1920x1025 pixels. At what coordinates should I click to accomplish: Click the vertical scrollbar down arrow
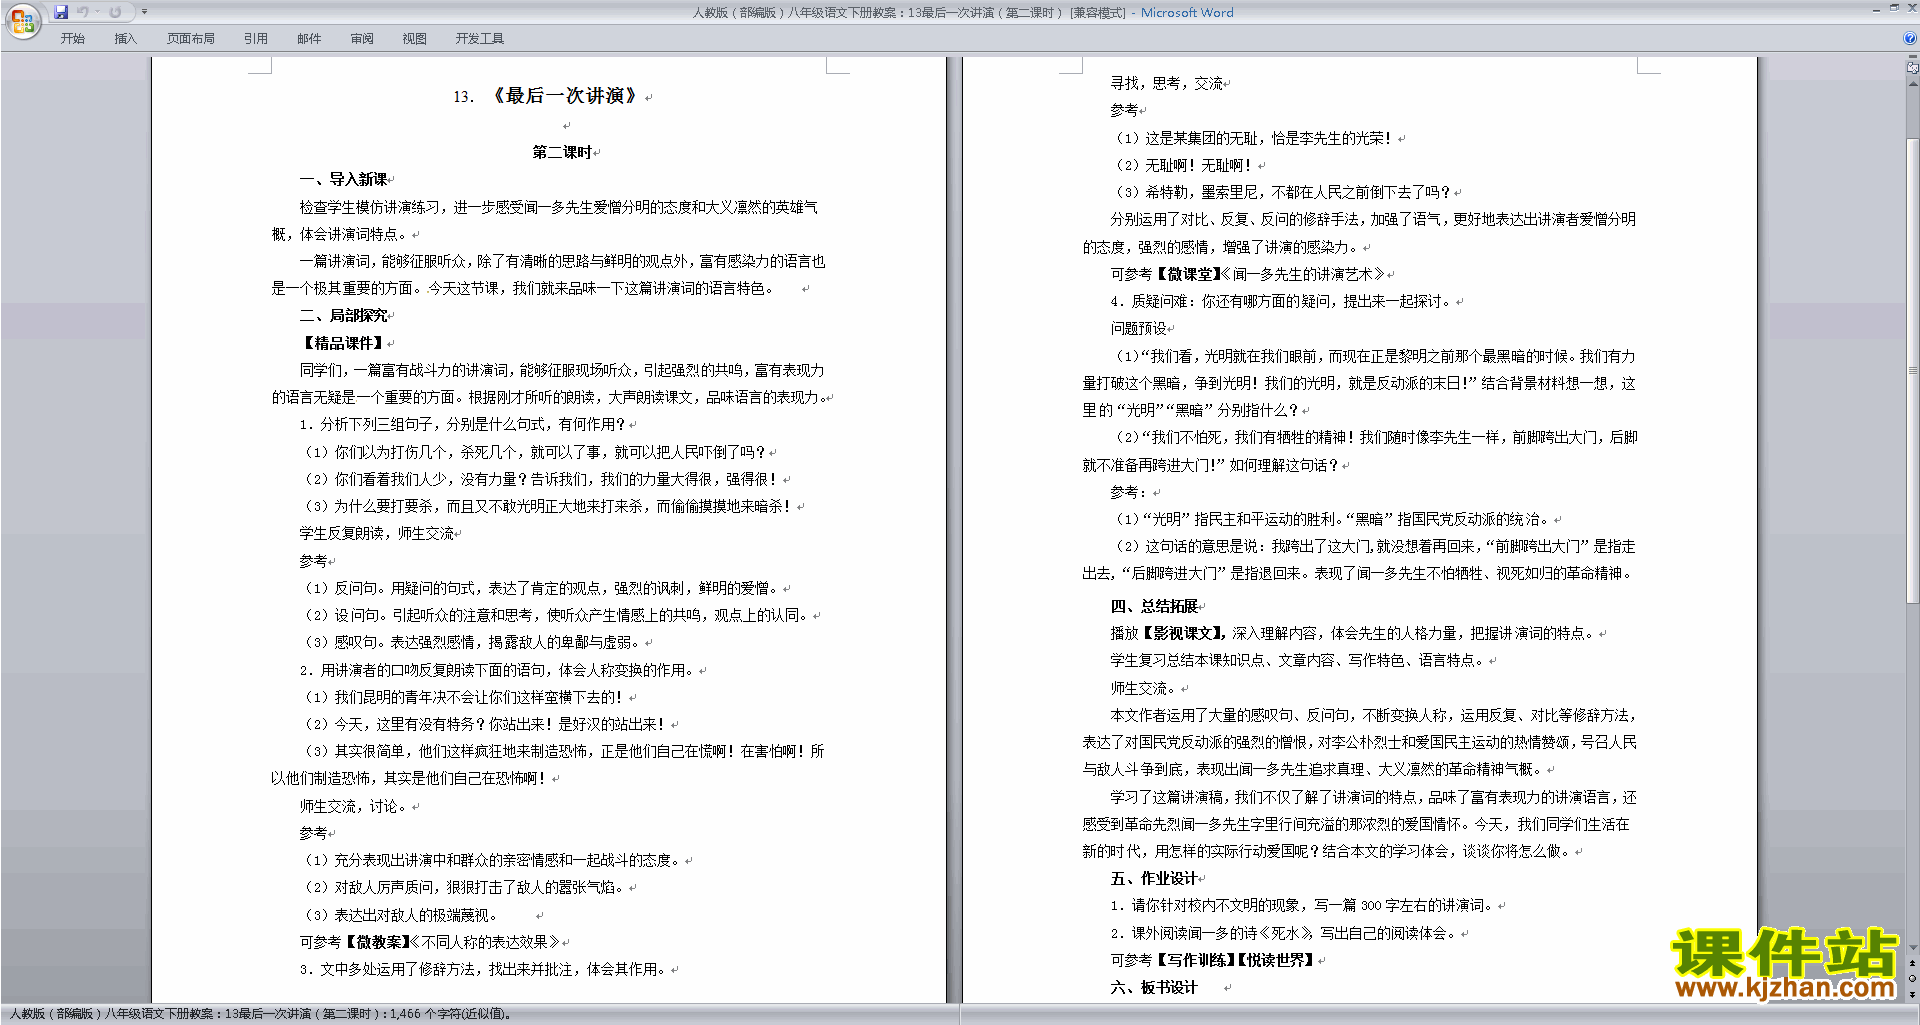[1913, 948]
